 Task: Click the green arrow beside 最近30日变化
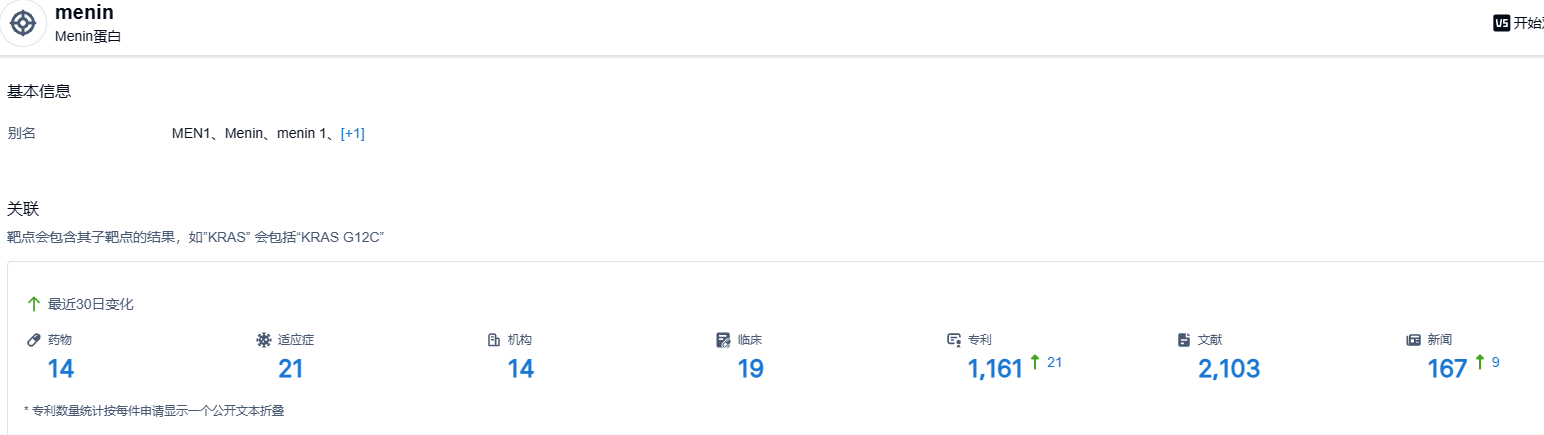(34, 304)
